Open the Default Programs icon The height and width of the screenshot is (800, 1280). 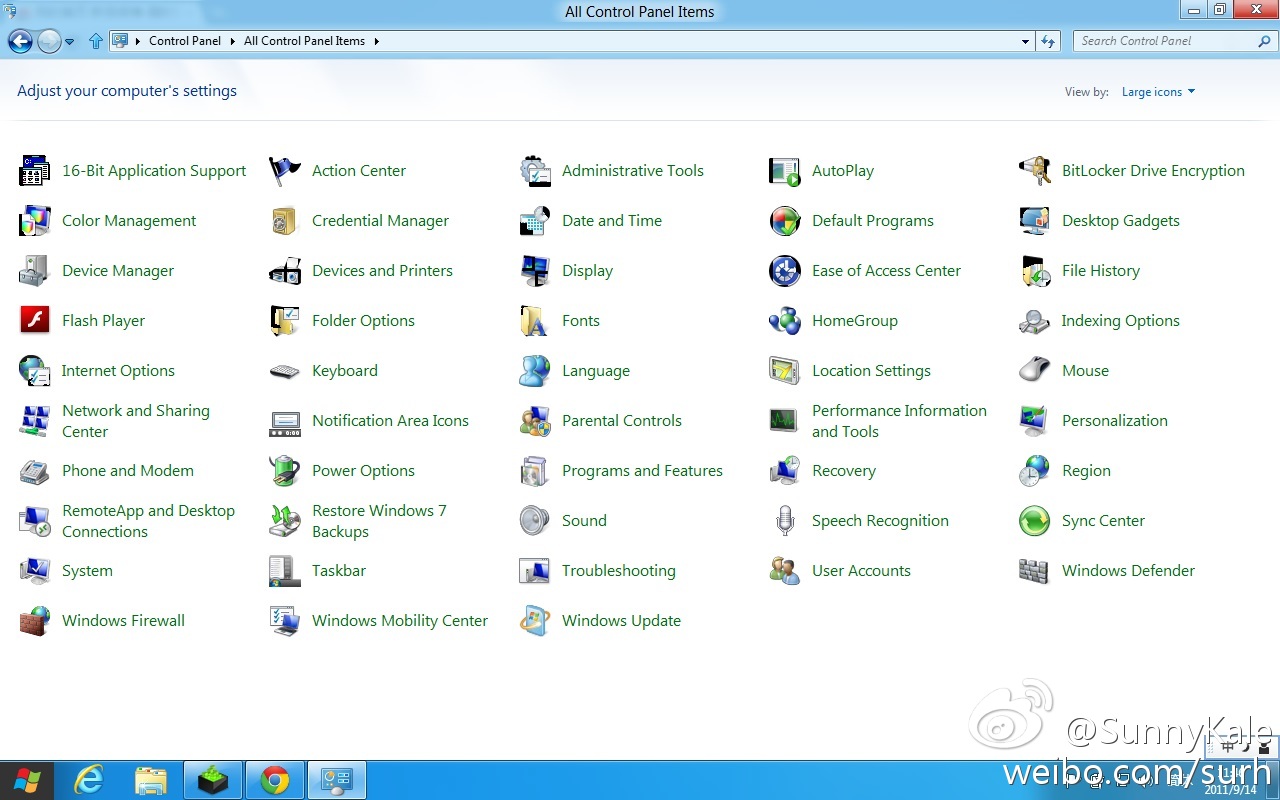pyautogui.click(x=785, y=221)
